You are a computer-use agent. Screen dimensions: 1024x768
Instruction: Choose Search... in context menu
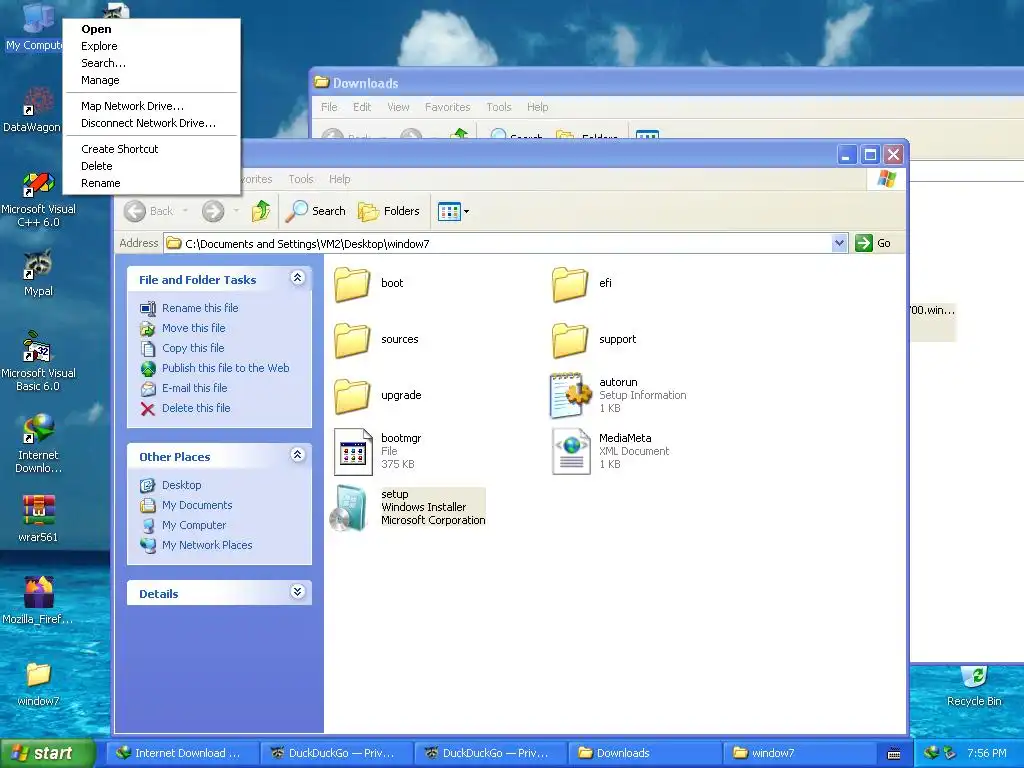[x=152, y=63]
